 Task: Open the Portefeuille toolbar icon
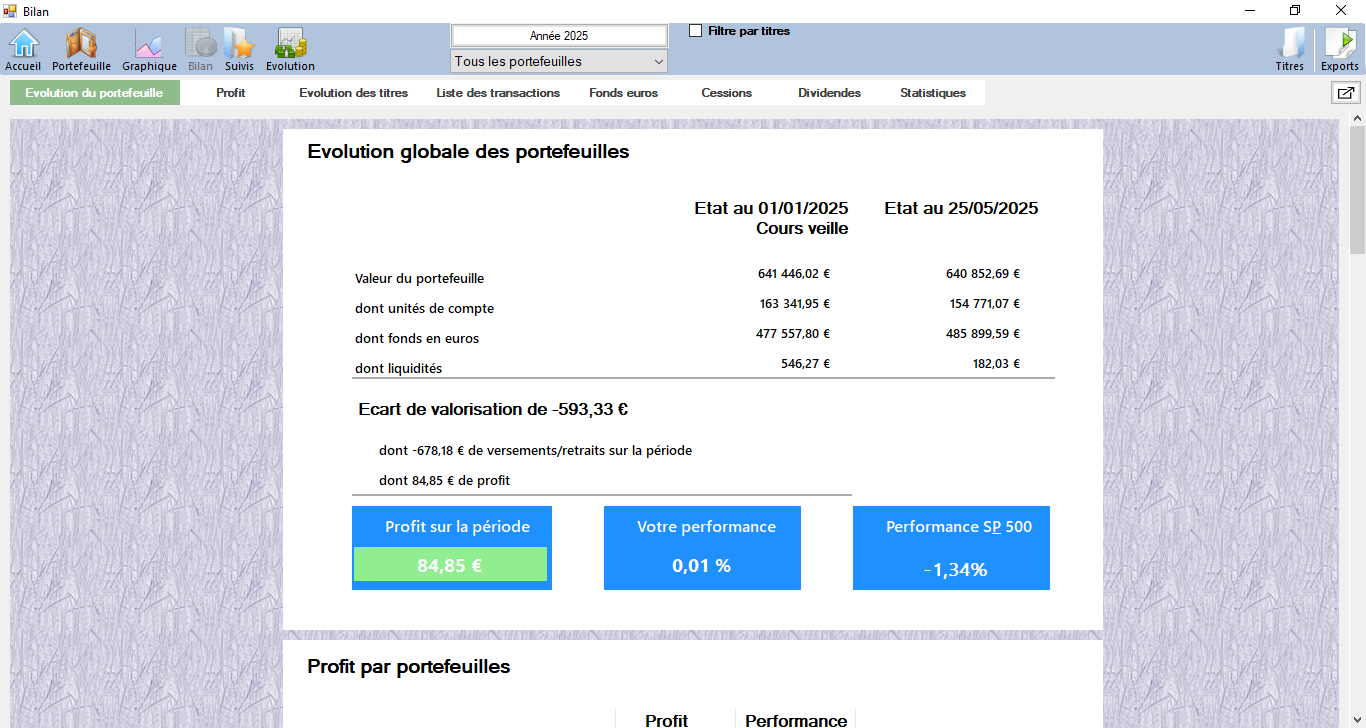81,48
